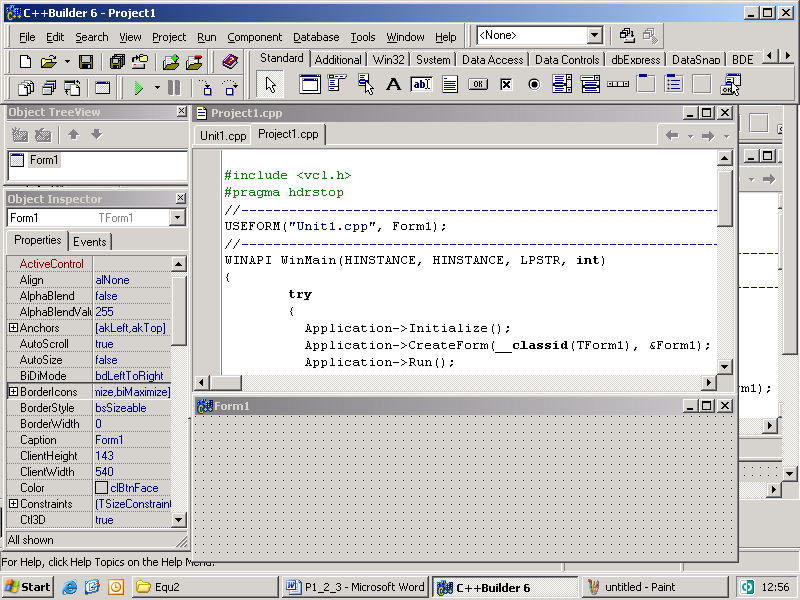Click the Remove file from project icon
Image resolution: width=800 pixels, height=600 pixels.
(194, 62)
